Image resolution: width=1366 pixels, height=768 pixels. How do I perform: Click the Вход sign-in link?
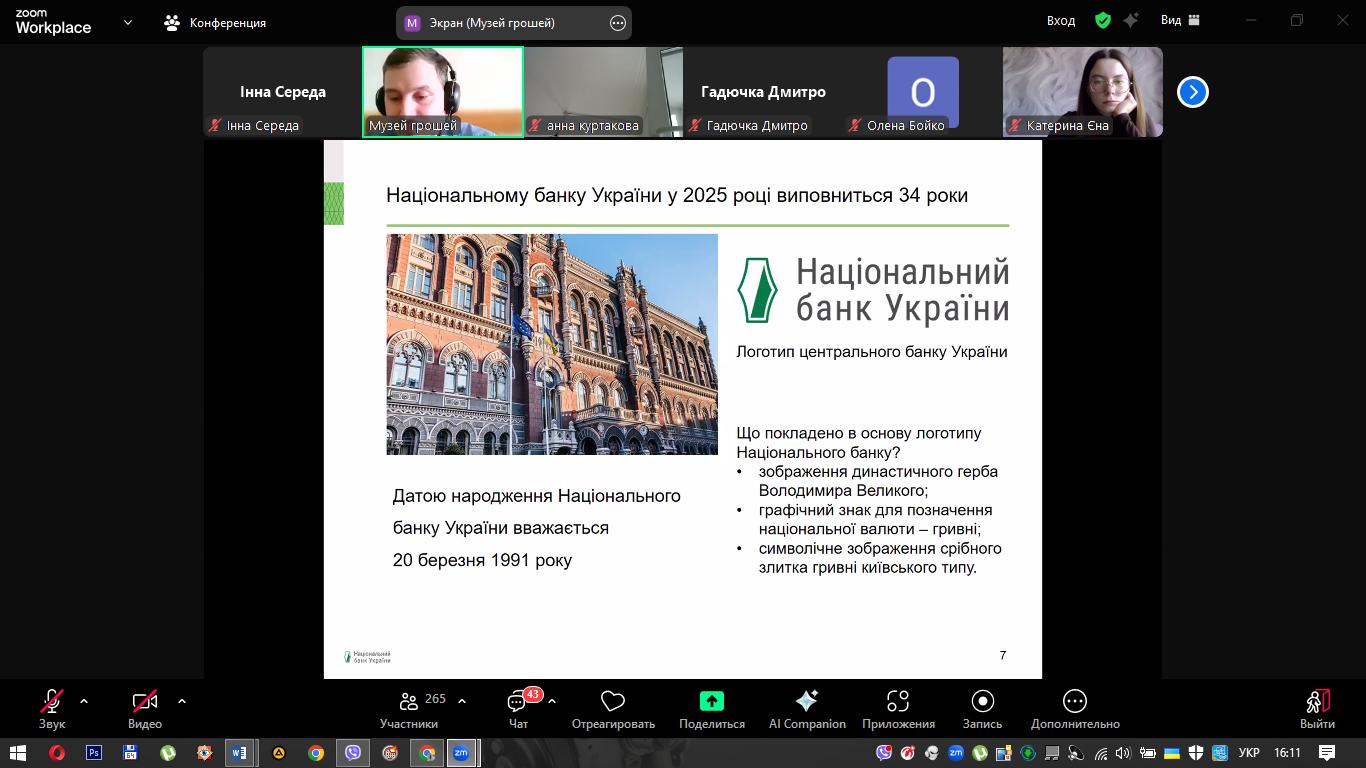[x=1061, y=20]
